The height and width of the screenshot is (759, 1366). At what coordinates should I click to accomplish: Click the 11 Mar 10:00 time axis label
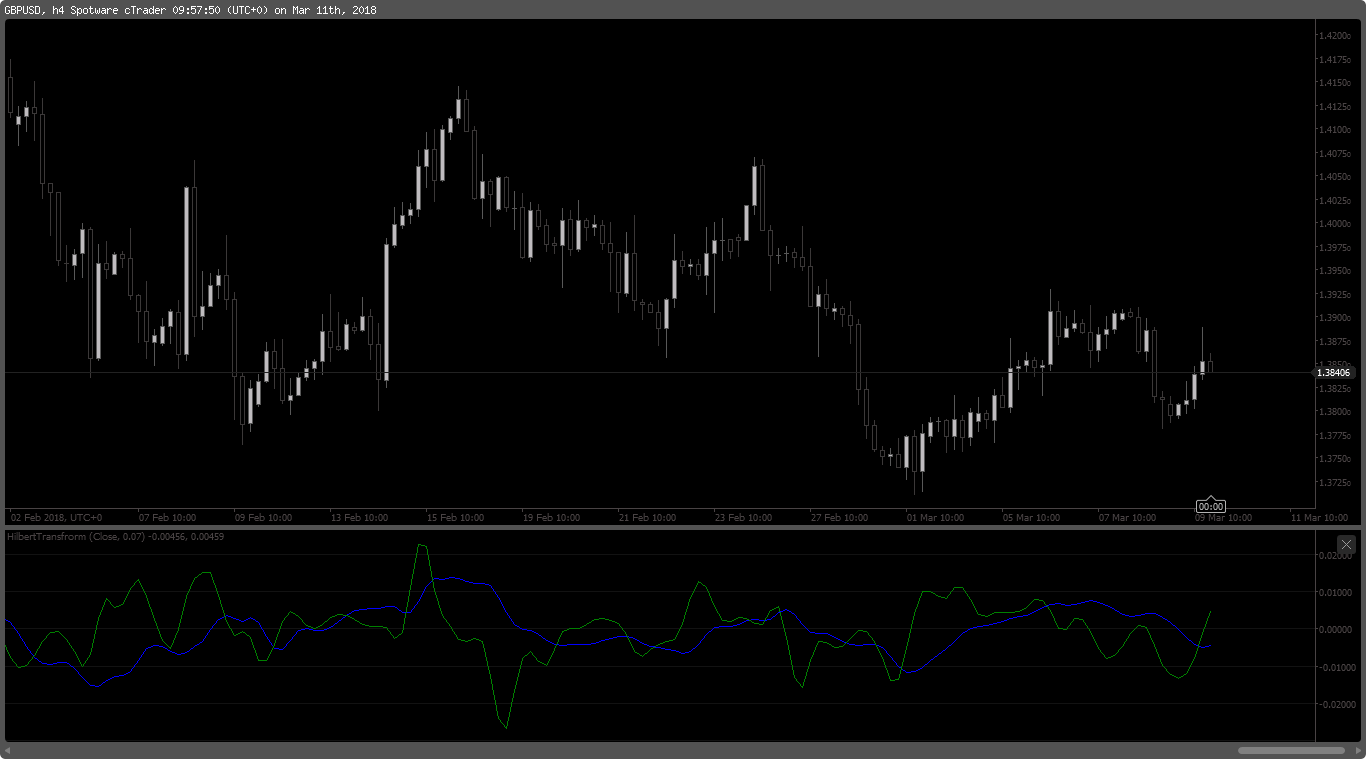click(x=1319, y=518)
